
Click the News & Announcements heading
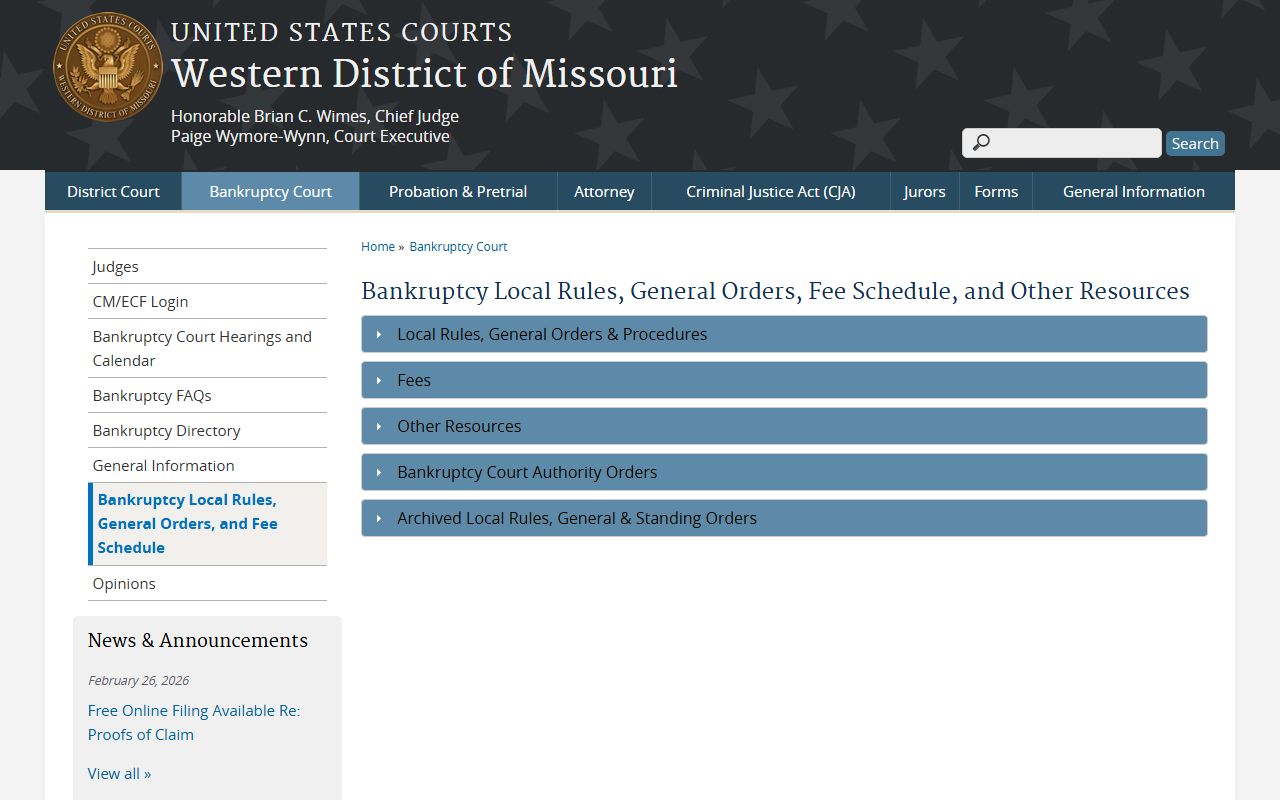[198, 640]
